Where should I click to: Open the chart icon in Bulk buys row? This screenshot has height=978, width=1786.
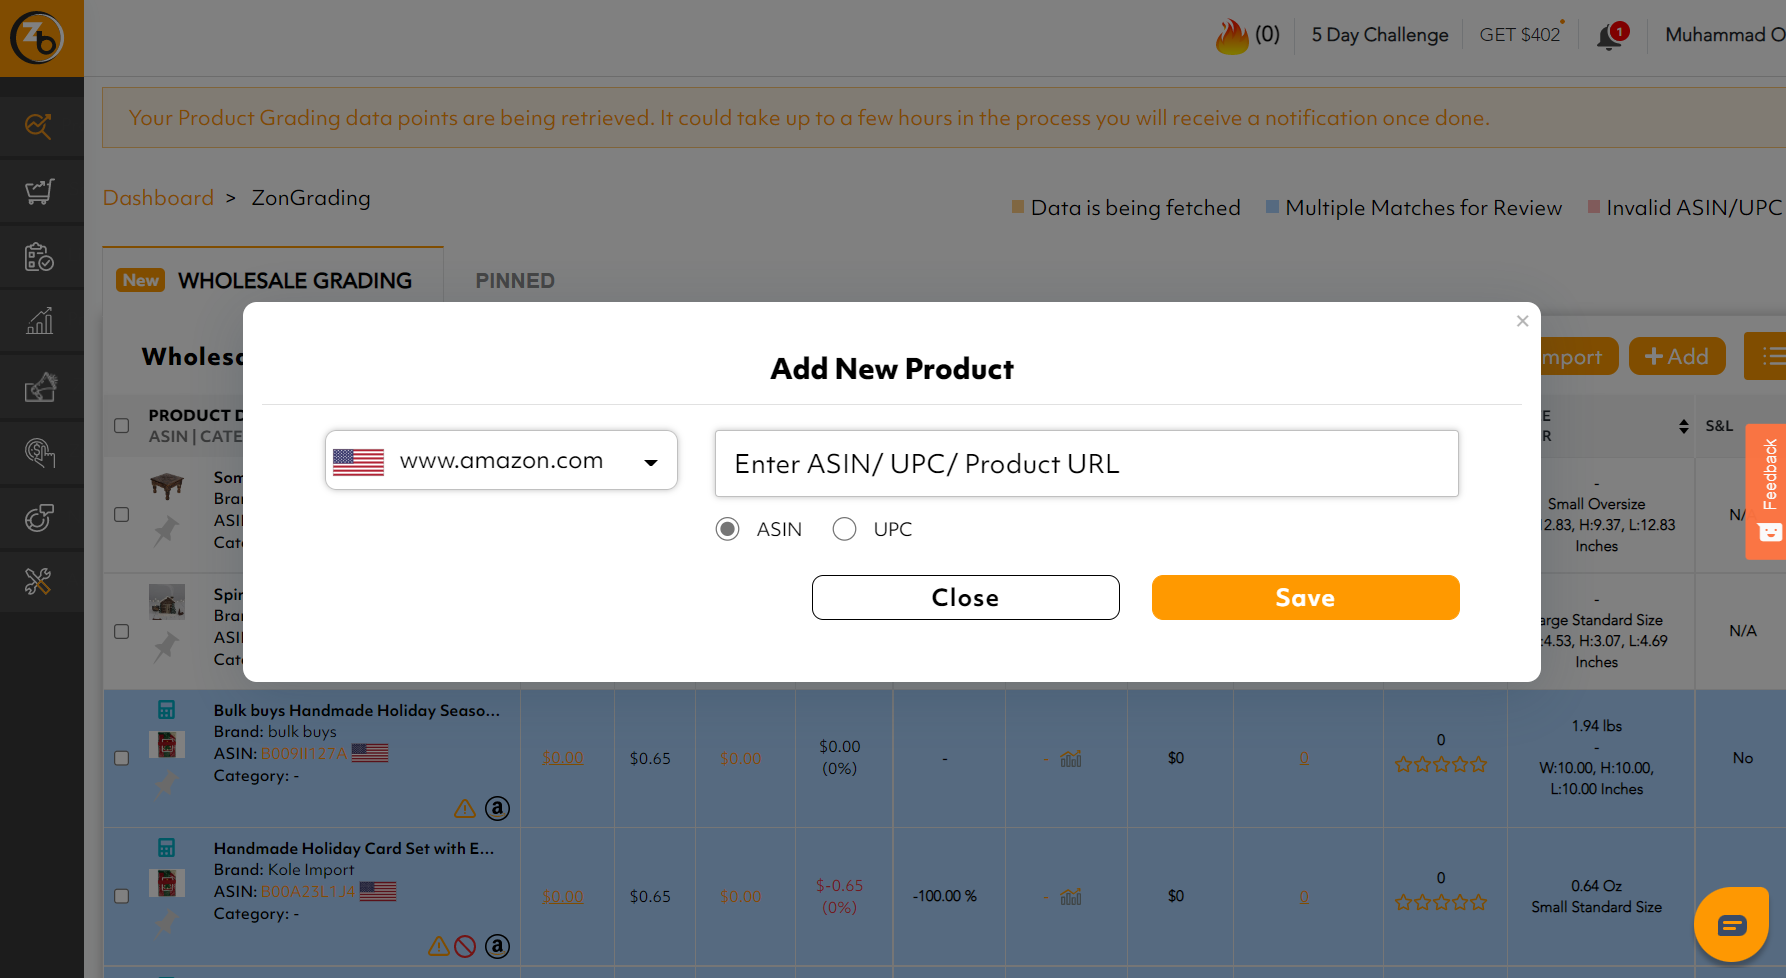click(1071, 759)
